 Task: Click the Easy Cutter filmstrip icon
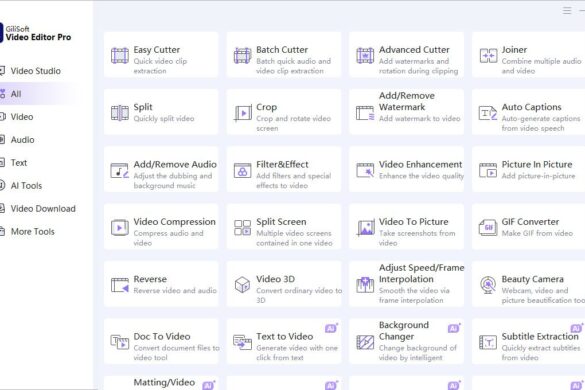tap(120, 56)
